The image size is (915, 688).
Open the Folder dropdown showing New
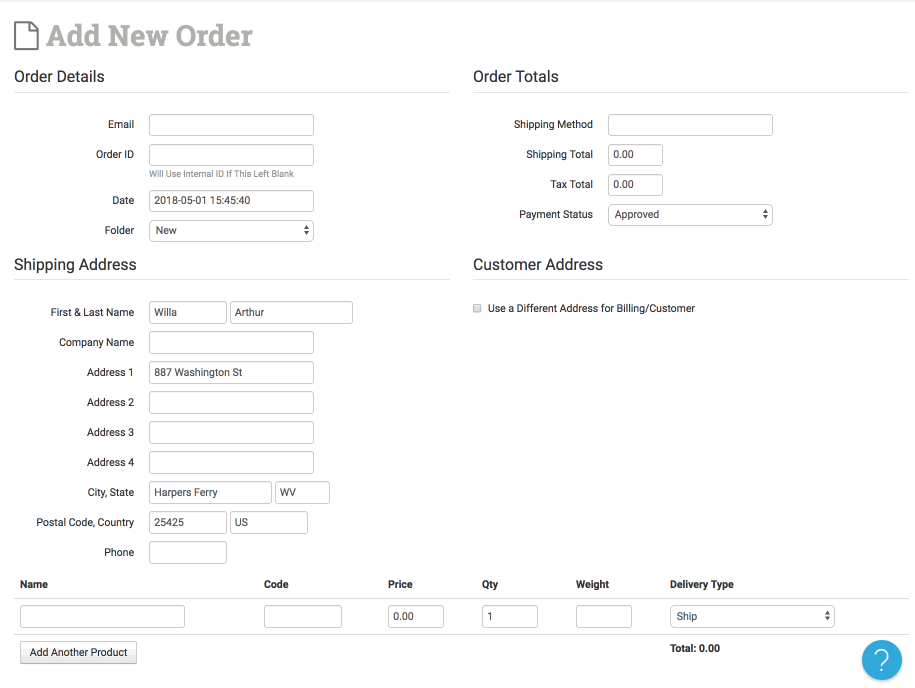pos(231,231)
